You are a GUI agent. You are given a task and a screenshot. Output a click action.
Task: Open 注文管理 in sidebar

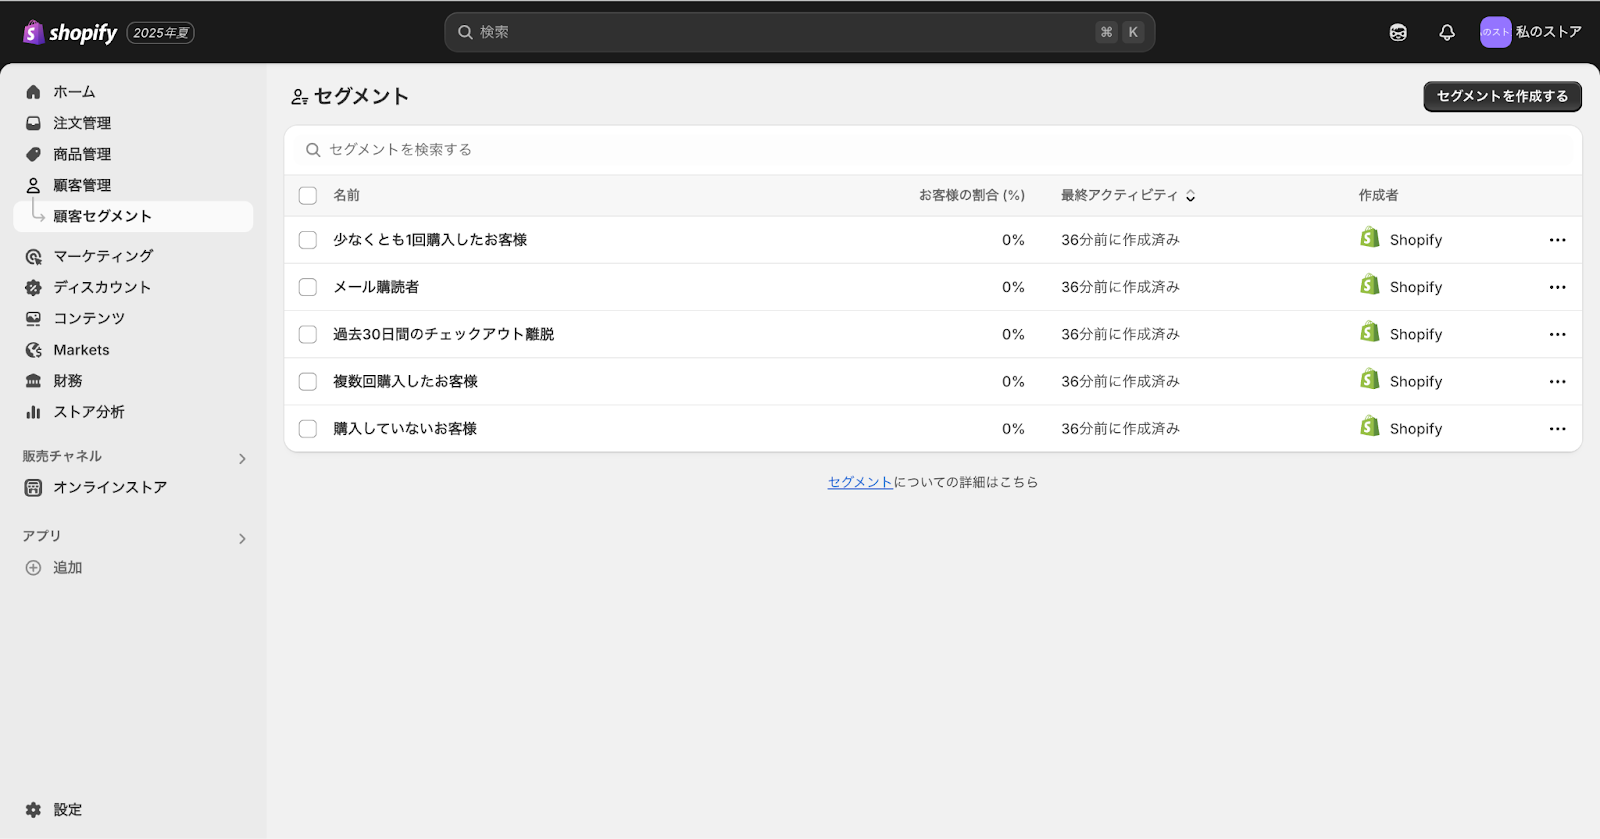[x=133, y=123]
